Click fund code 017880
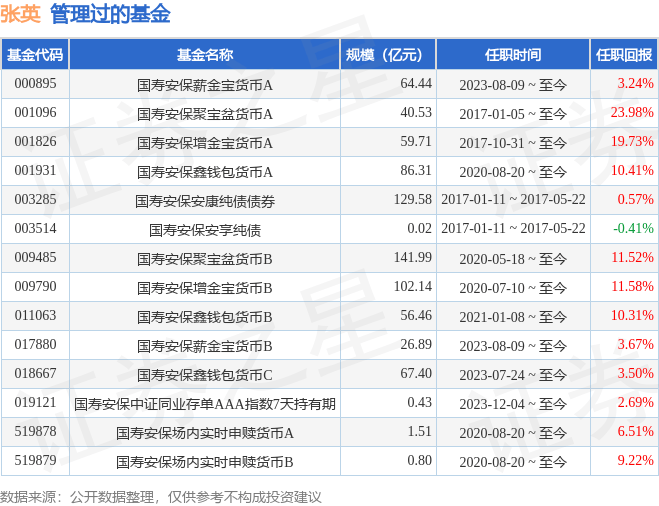Viewport: 659px width, 506px height. (x=35, y=346)
